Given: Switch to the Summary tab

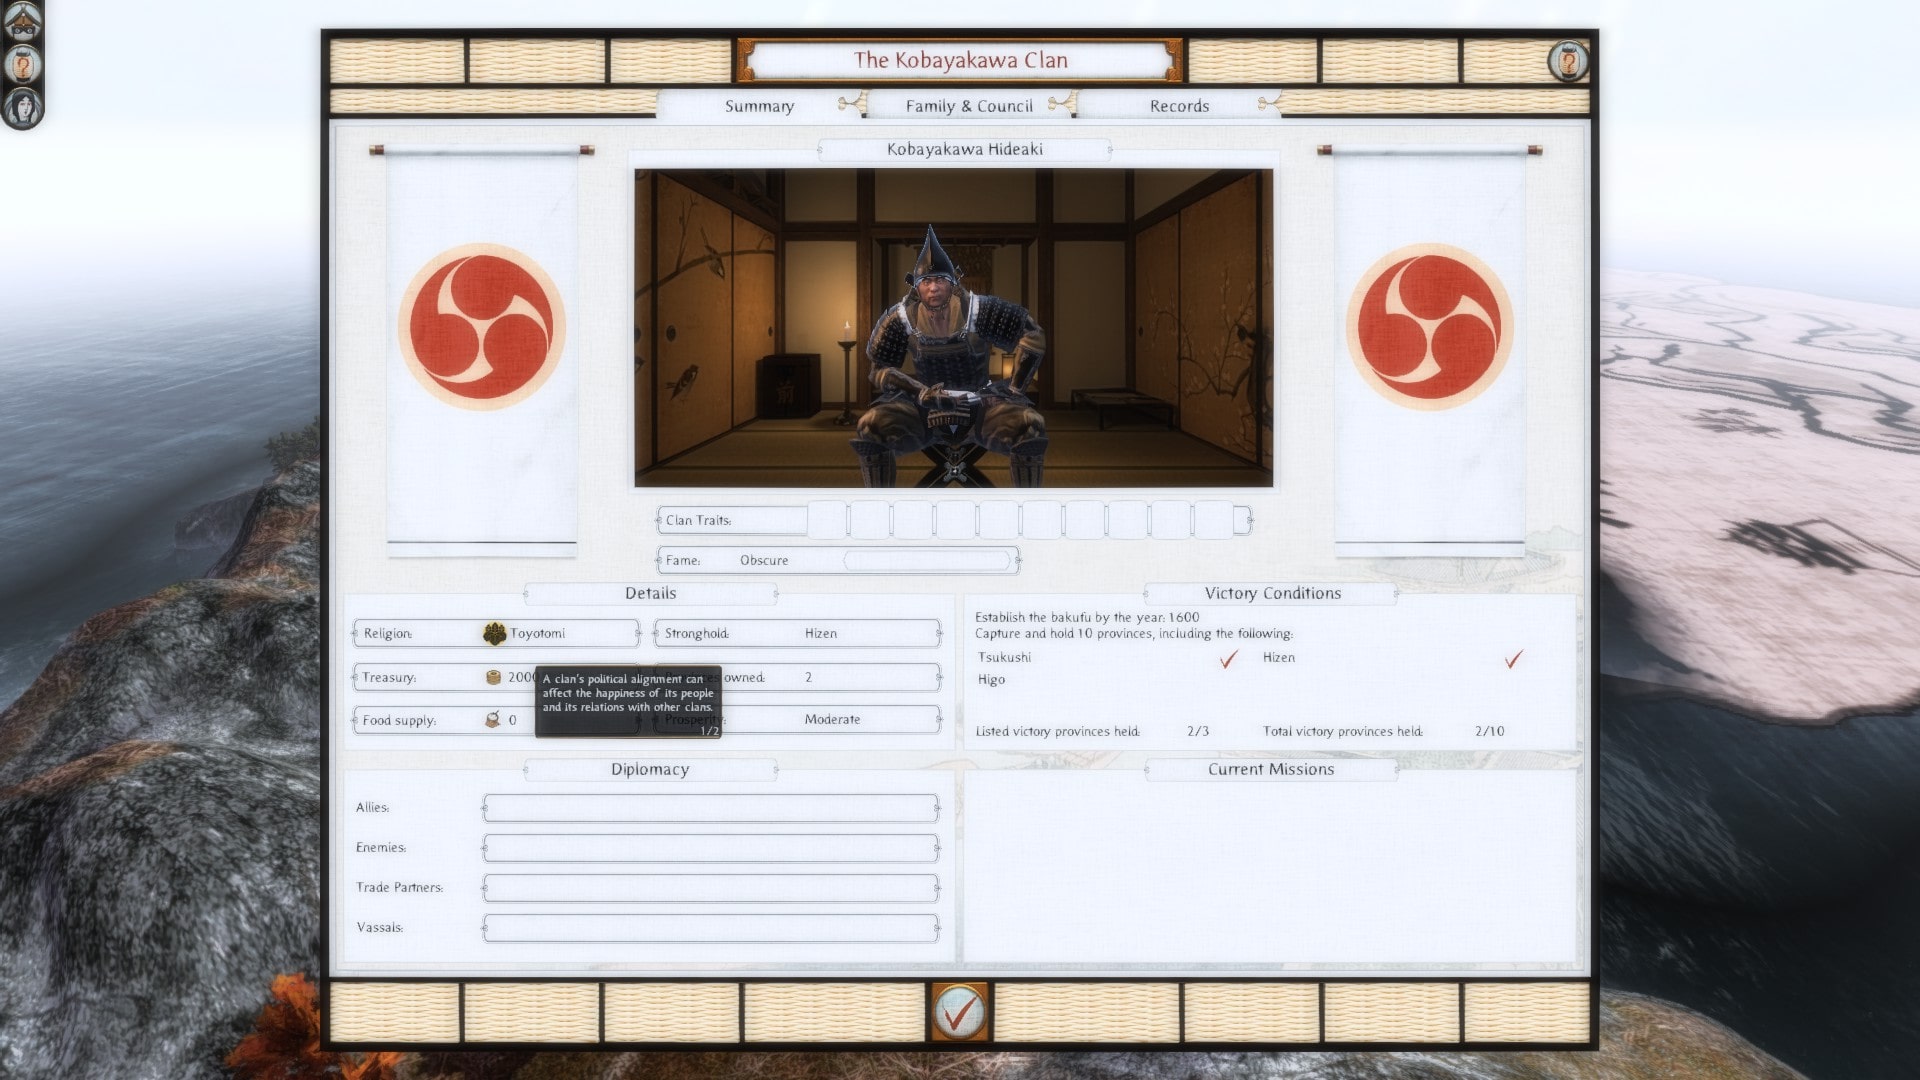Looking at the screenshot, I should click(759, 106).
